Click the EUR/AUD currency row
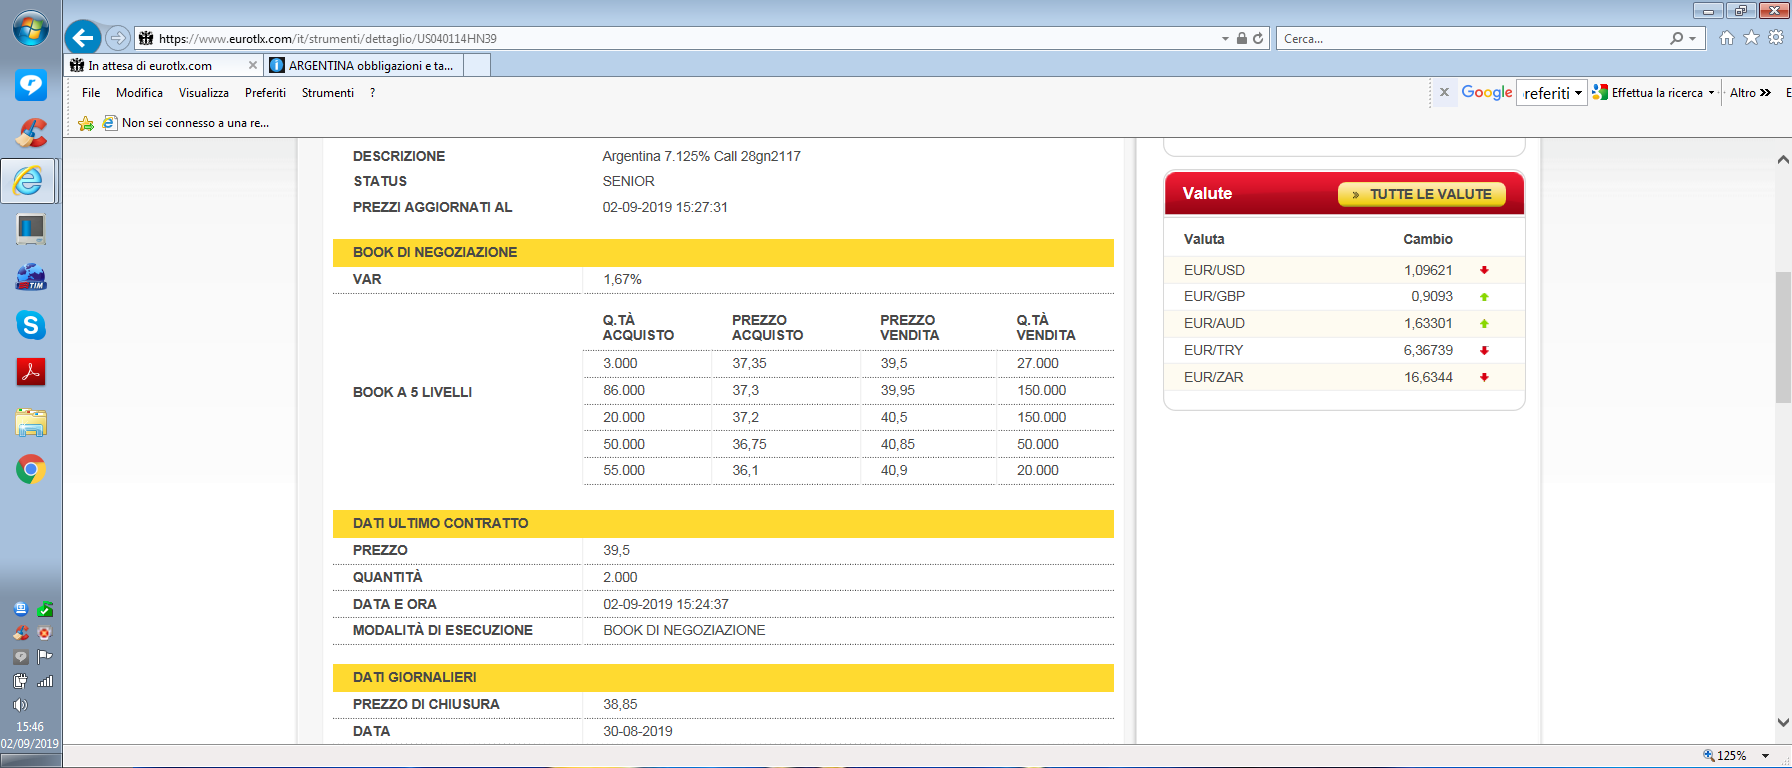This screenshot has width=1792, height=768. (x=1344, y=323)
